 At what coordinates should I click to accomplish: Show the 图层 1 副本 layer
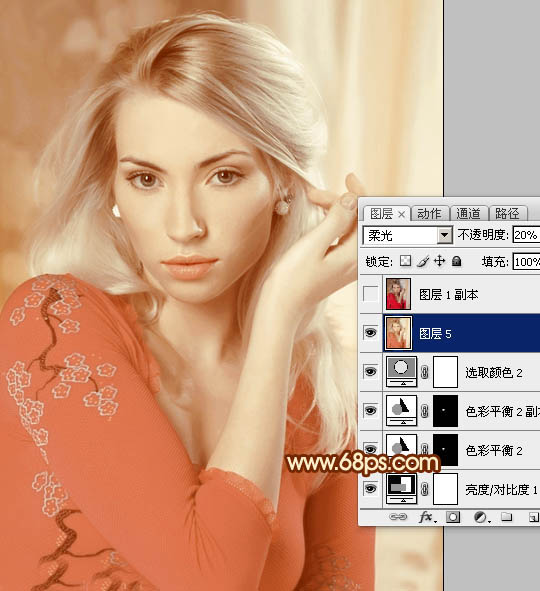(370, 294)
